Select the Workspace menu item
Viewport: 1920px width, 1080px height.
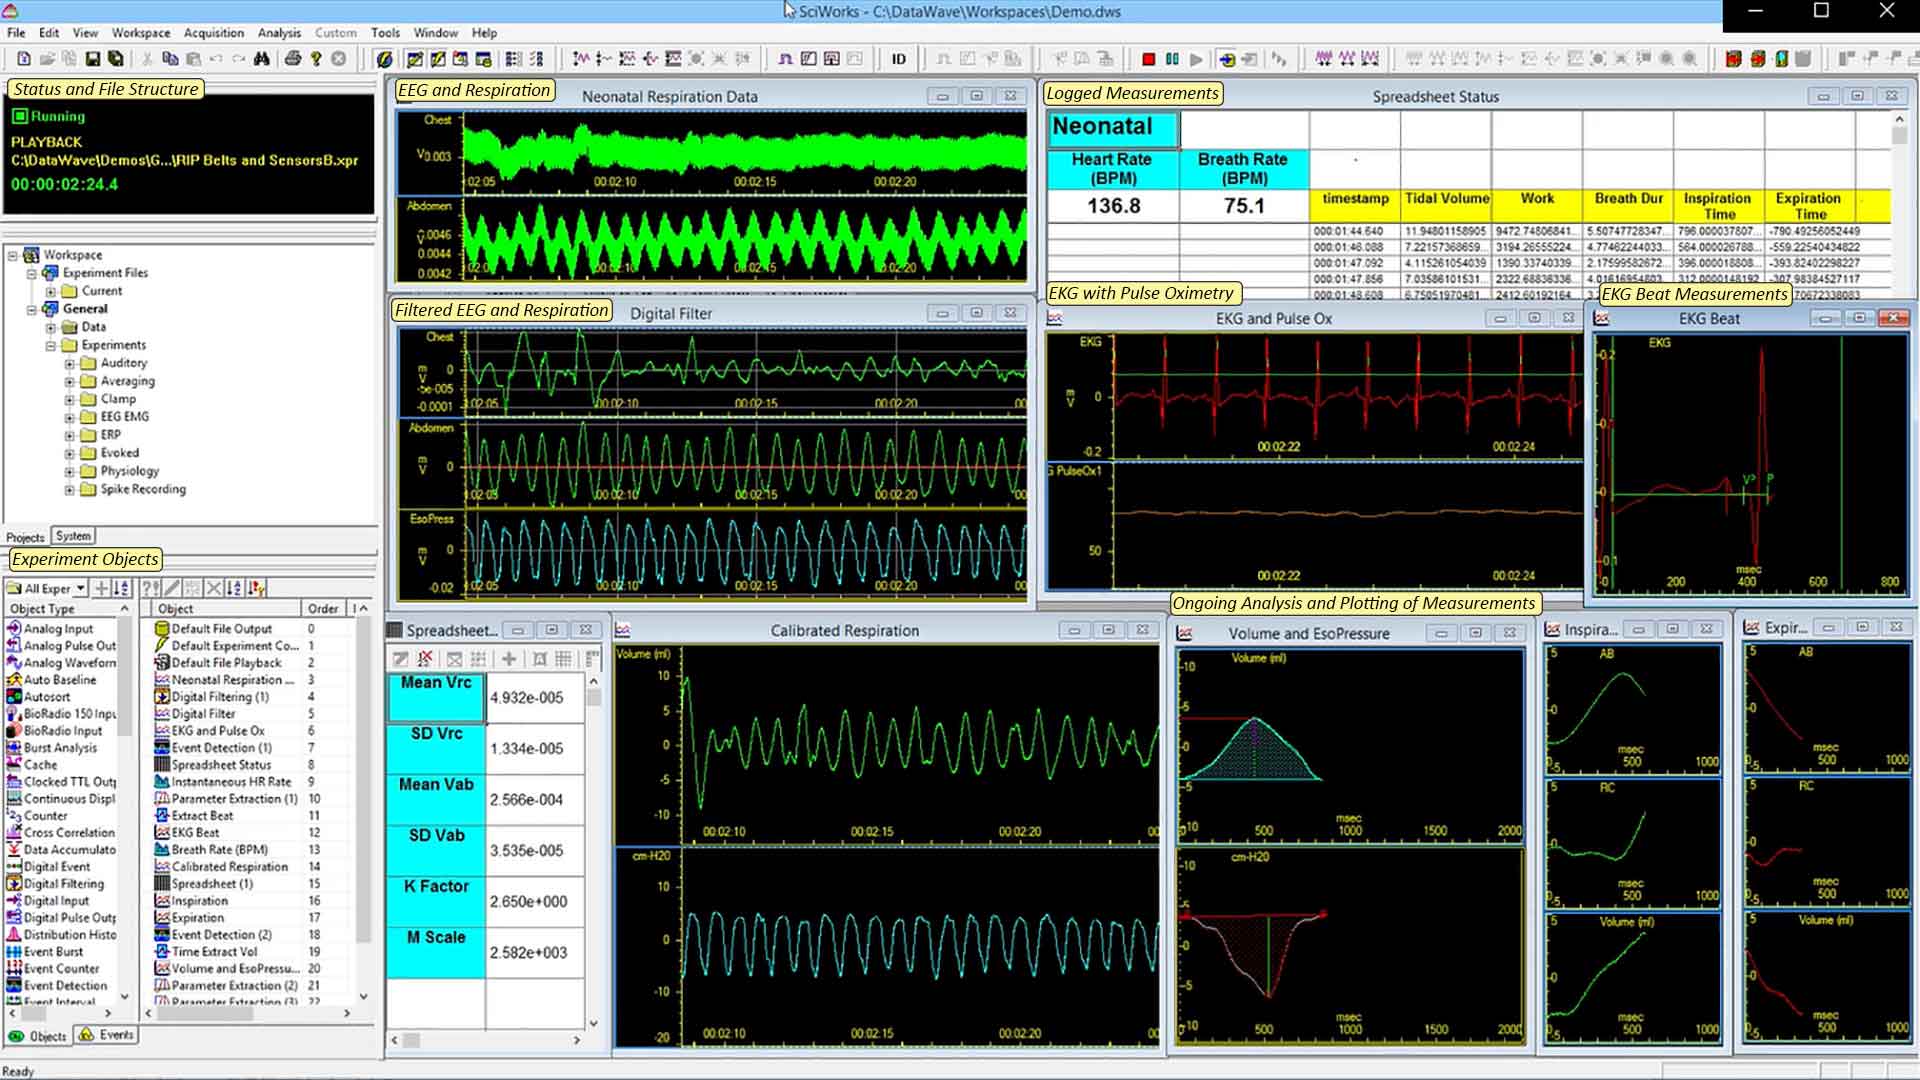point(141,32)
